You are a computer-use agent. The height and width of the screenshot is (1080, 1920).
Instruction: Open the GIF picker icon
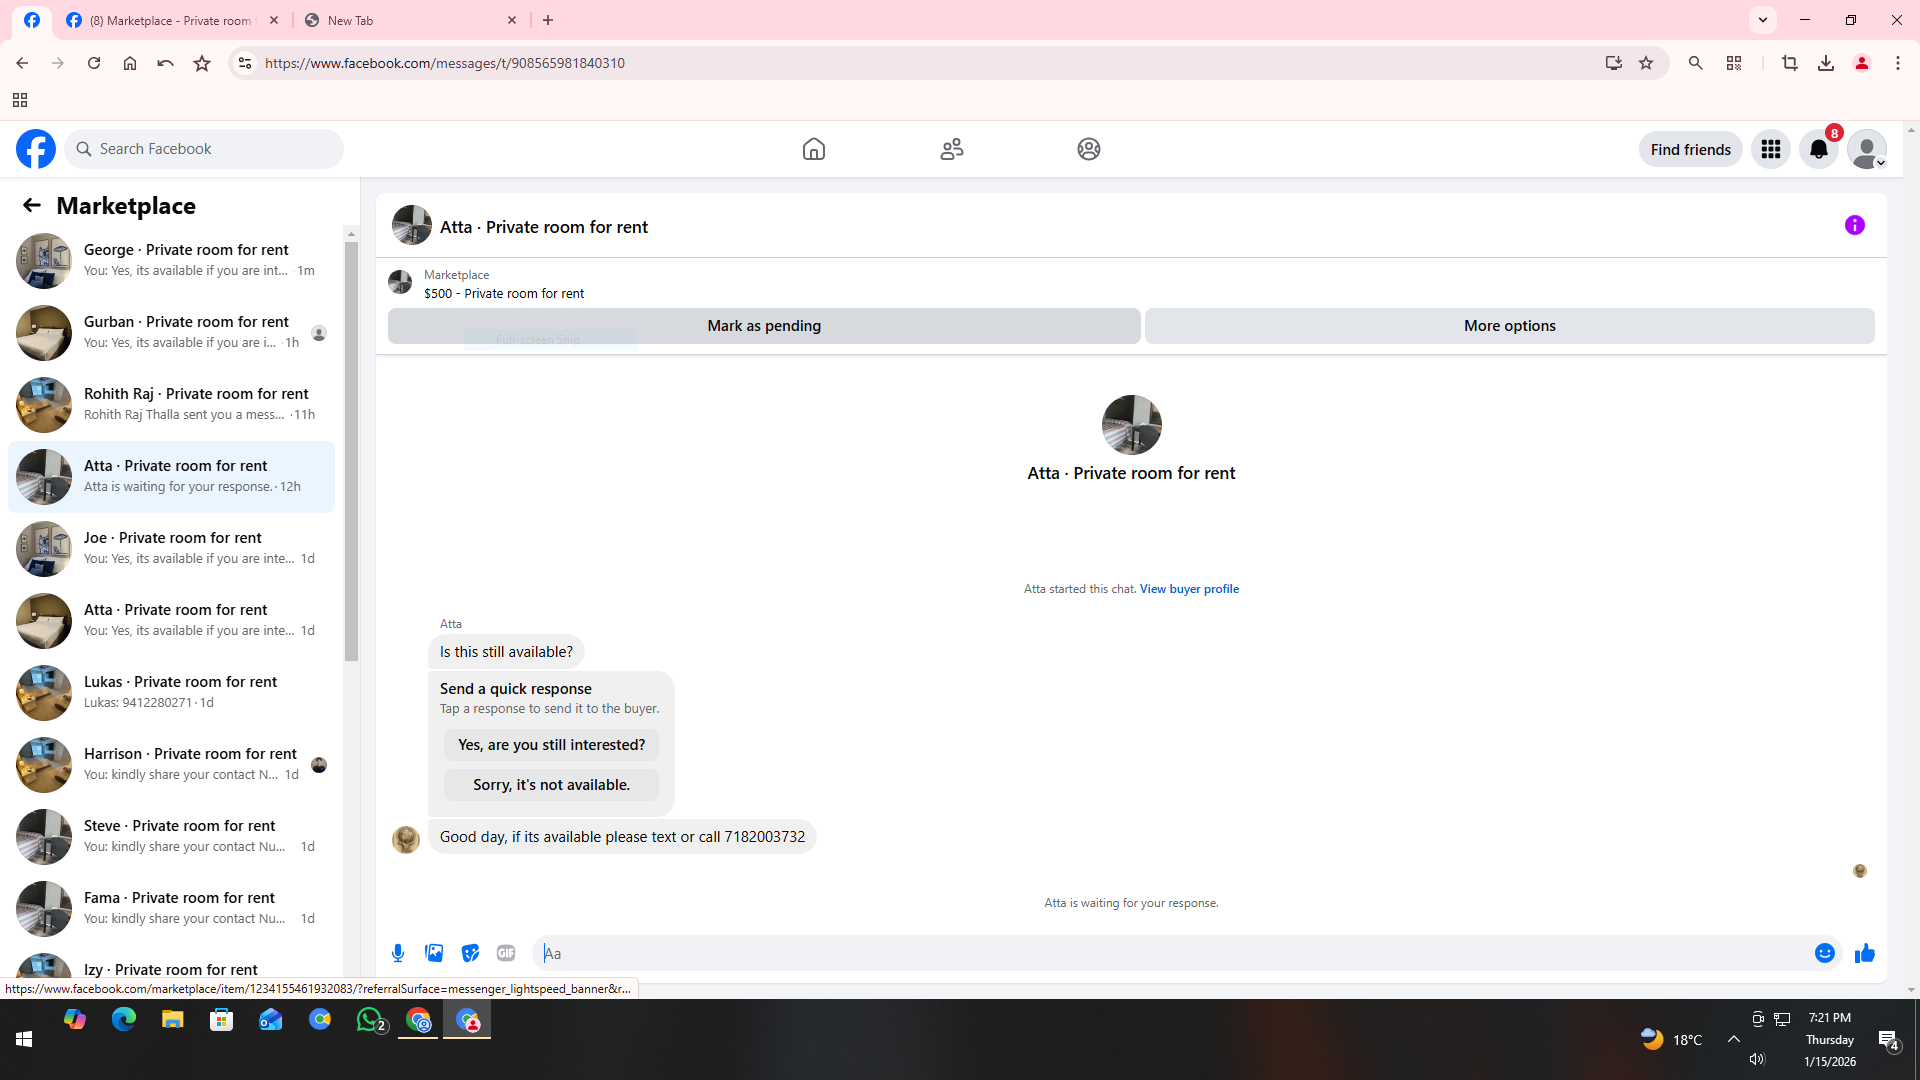coord(506,953)
